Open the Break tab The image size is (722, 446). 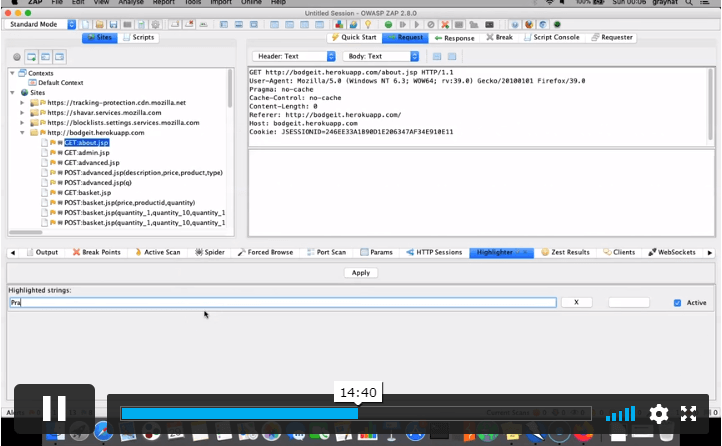pyautogui.click(x=500, y=37)
